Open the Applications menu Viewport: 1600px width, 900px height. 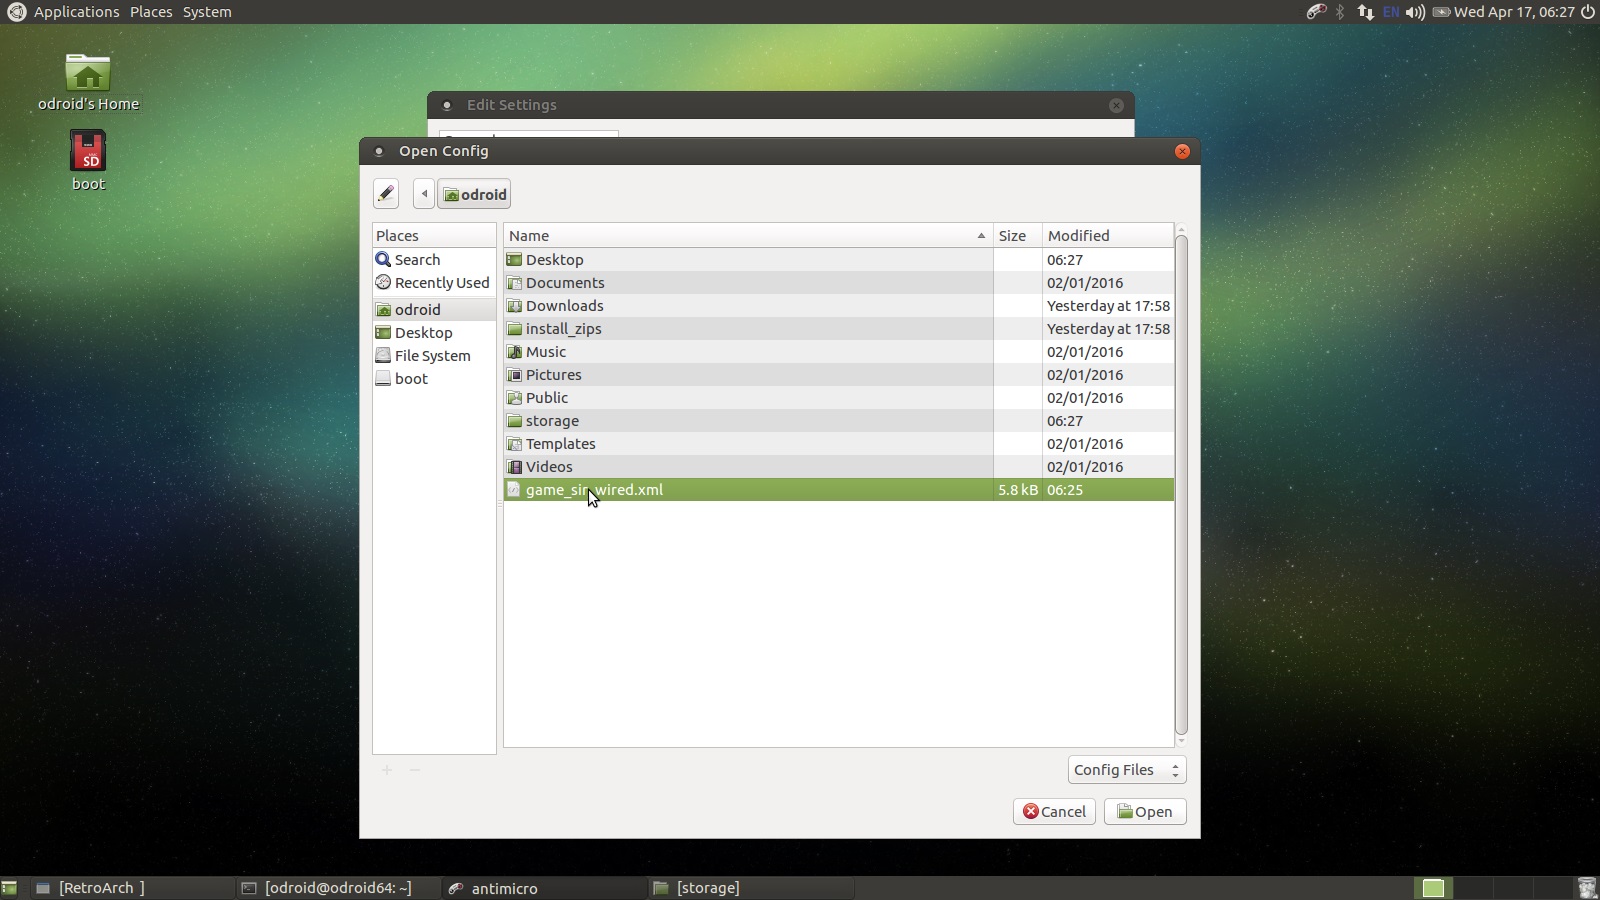(76, 12)
